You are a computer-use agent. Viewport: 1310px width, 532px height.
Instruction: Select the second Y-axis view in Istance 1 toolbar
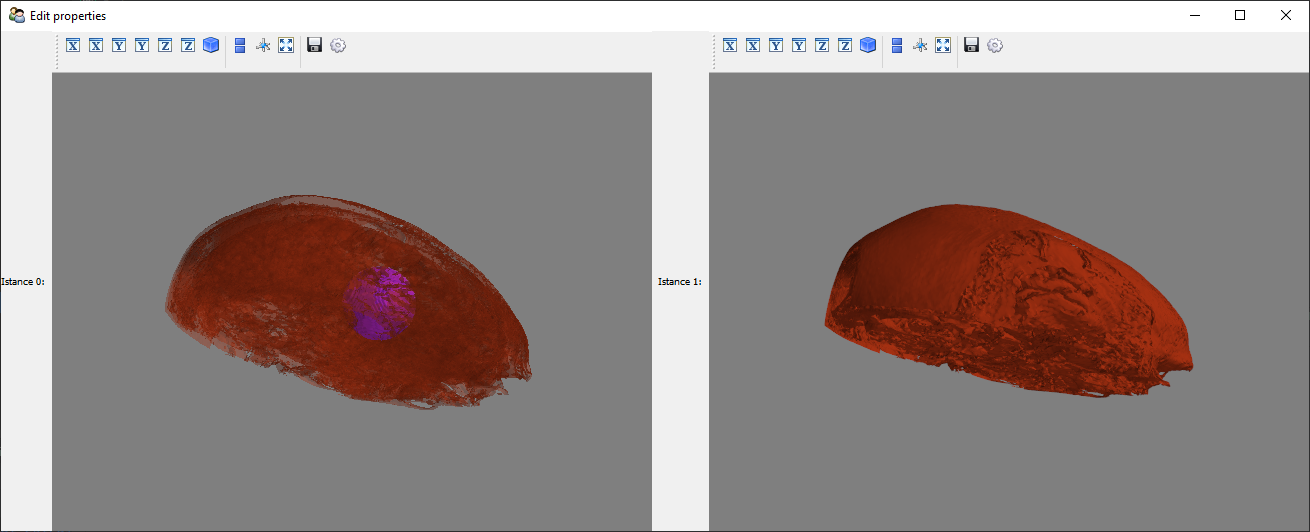pyautogui.click(x=799, y=45)
